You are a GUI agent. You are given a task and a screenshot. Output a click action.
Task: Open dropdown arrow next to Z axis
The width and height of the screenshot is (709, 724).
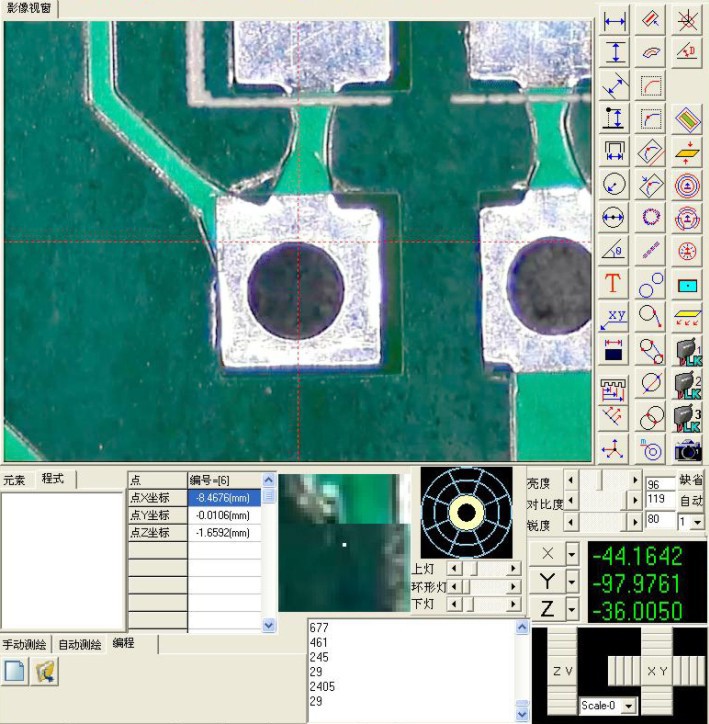(x=571, y=609)
